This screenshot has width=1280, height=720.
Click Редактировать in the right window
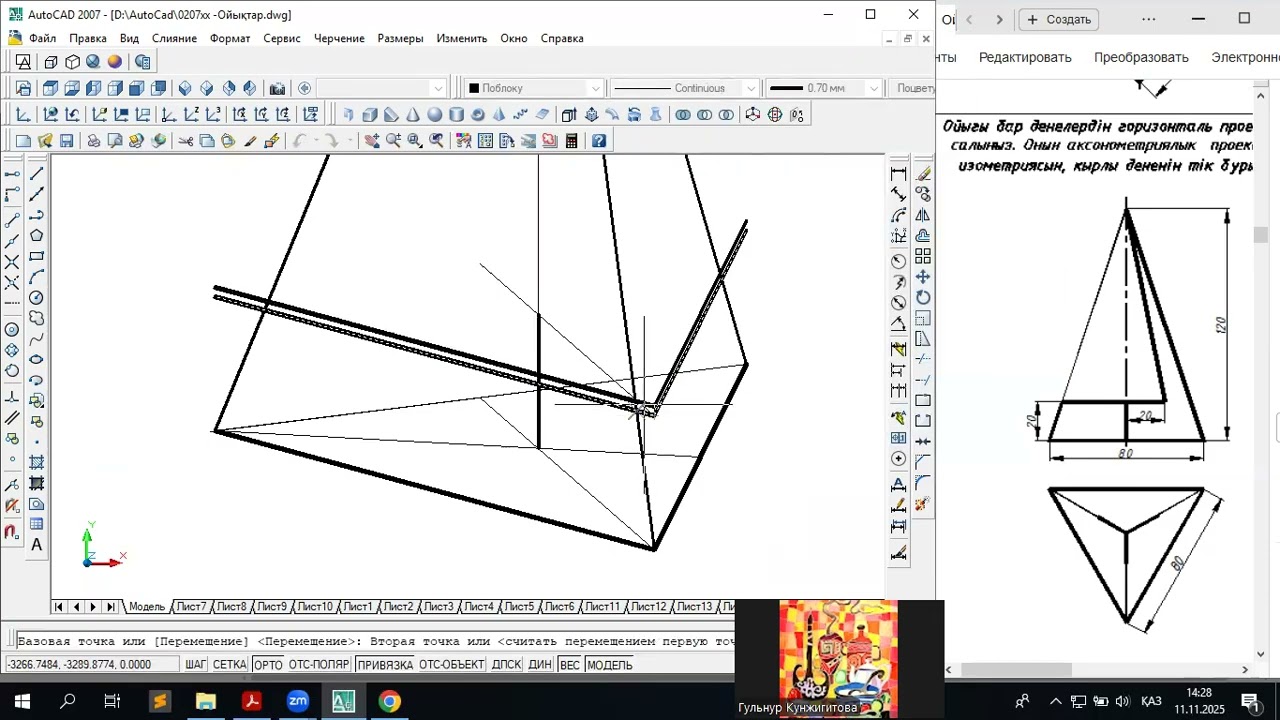coord(1025,57)
